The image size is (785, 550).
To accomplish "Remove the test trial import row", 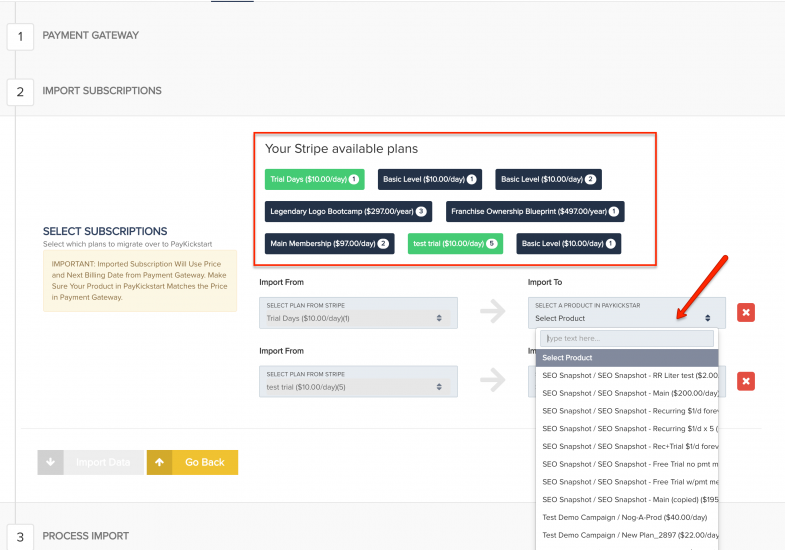I will click(x=746, y=381).
